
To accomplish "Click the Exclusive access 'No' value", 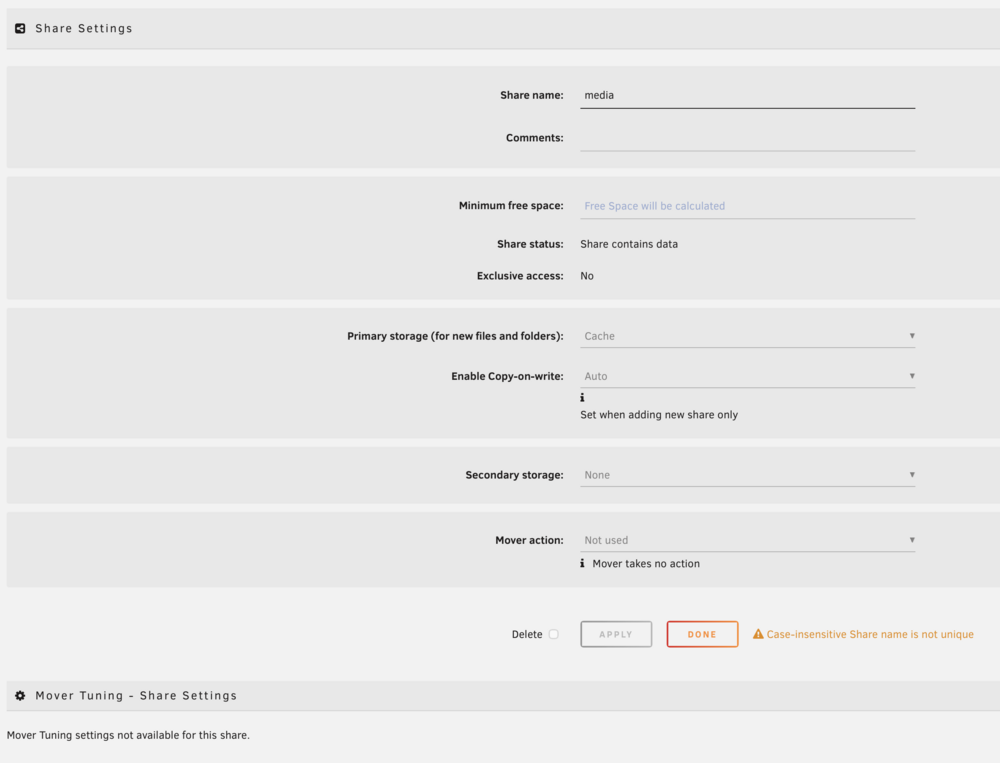I will pyautogui.click(x=587, y=276).
